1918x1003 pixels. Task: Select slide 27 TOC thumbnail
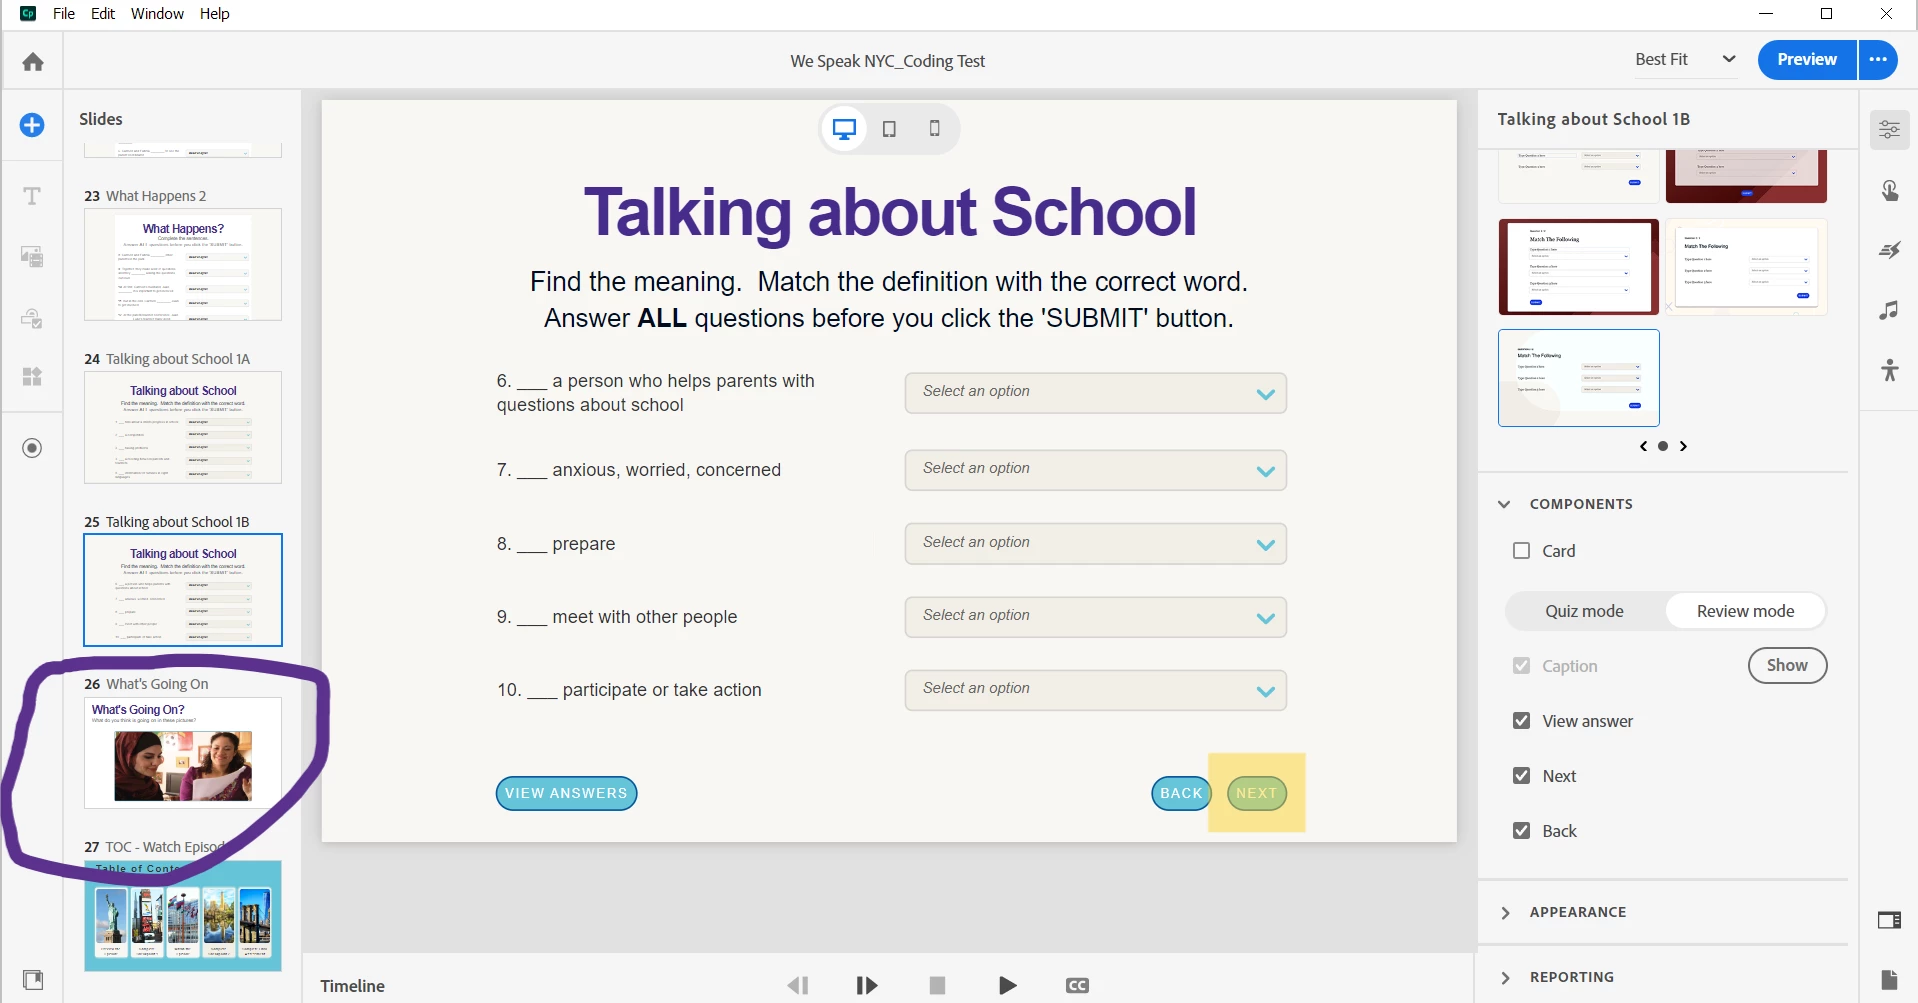(x=183, y=915)
